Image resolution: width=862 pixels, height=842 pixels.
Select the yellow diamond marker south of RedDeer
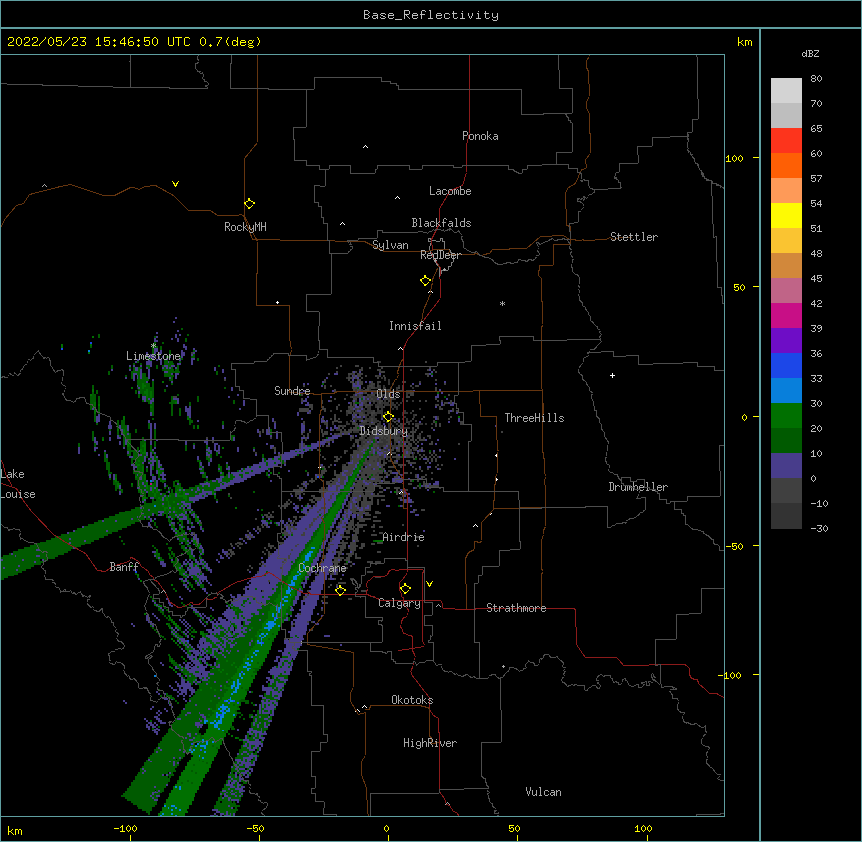[425, 281]
